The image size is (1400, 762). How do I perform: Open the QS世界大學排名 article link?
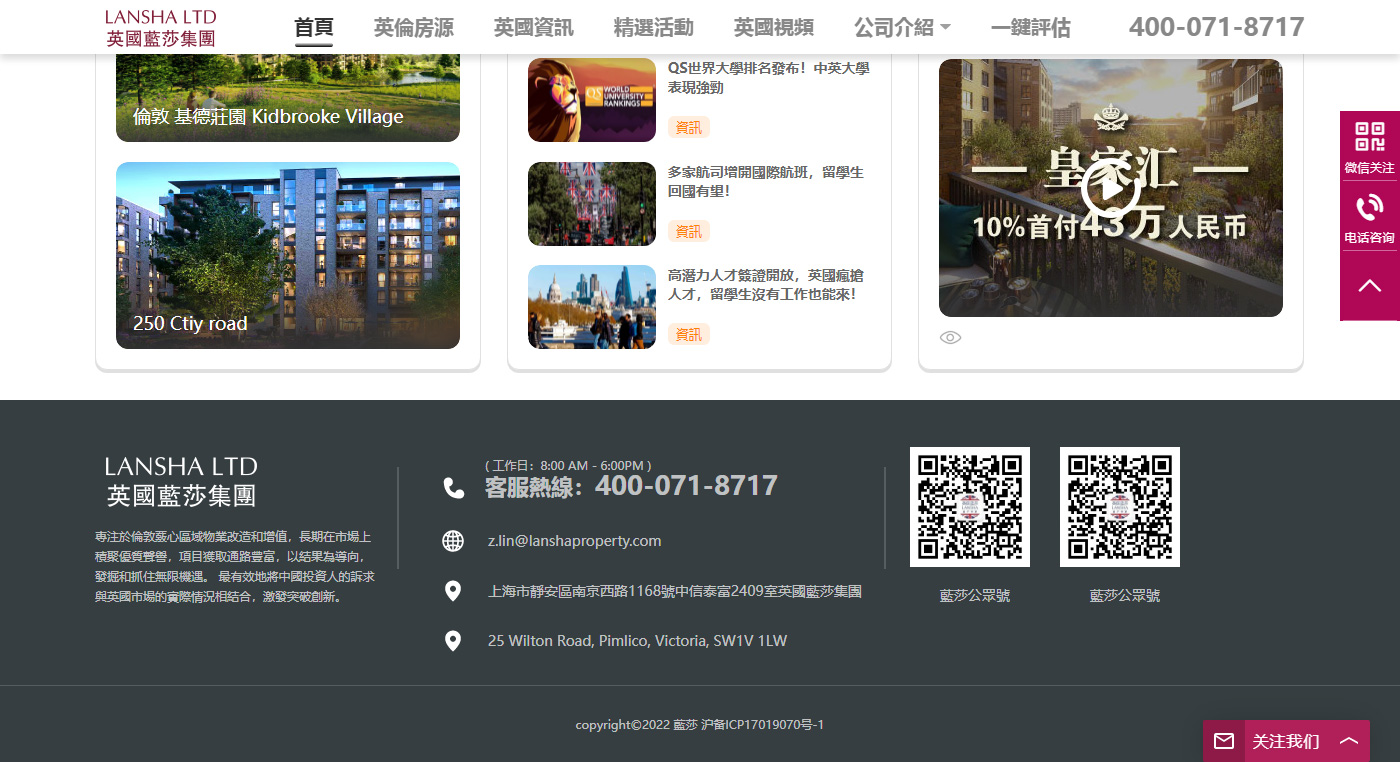tap(768, 78)
